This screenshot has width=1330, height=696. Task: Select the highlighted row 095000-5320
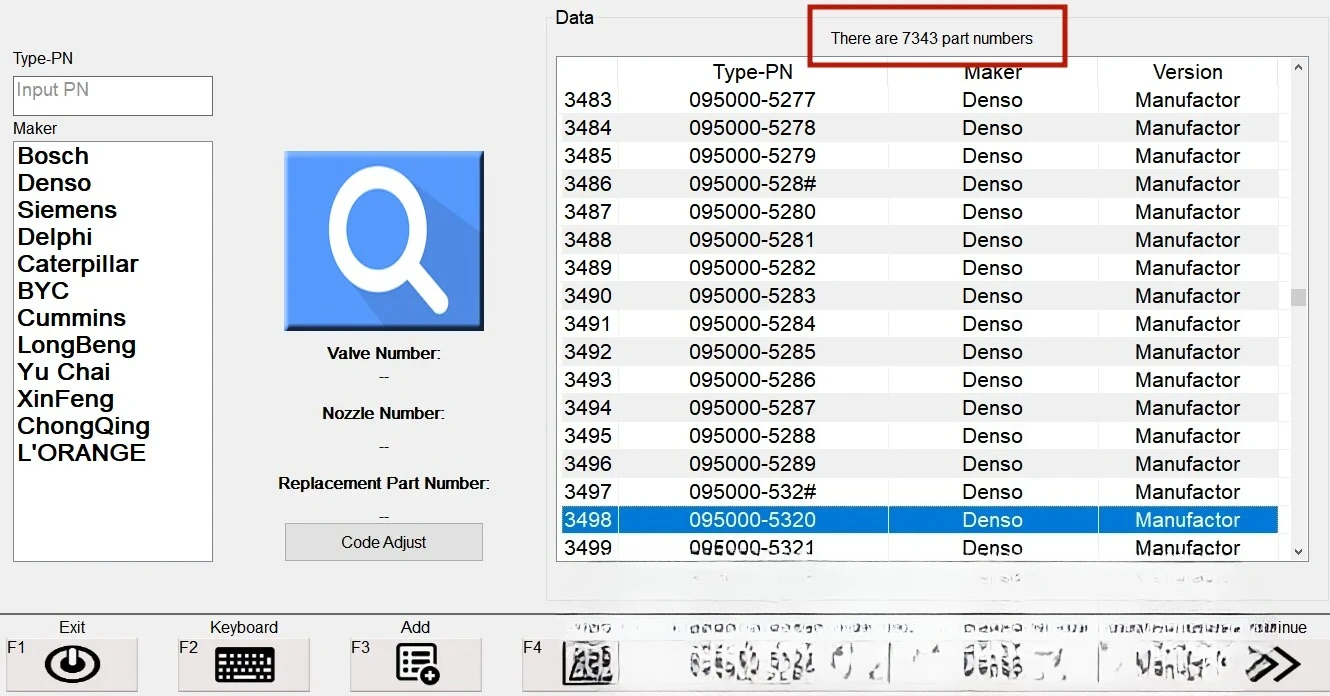point(752,520)
